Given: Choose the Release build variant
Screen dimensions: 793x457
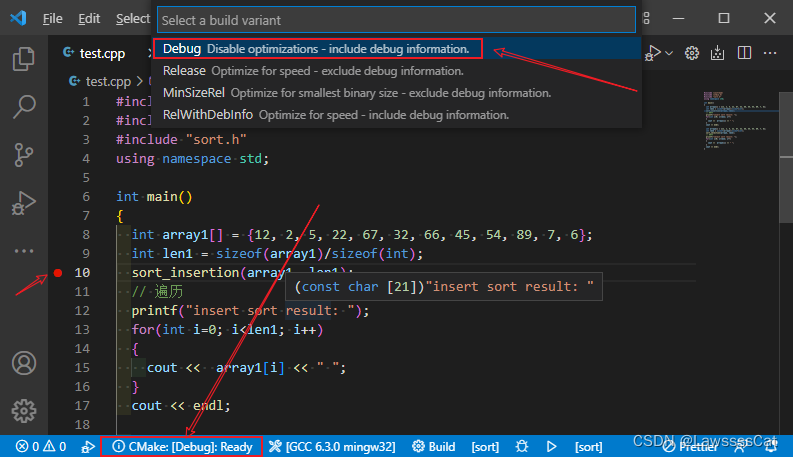Looking at the screenshot, I should coord(397,71).
